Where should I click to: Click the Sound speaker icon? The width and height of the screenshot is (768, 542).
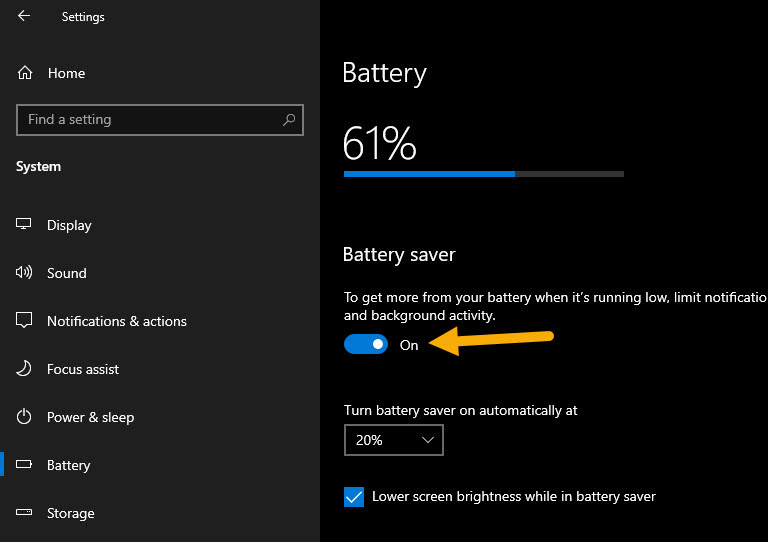point(24,273)
